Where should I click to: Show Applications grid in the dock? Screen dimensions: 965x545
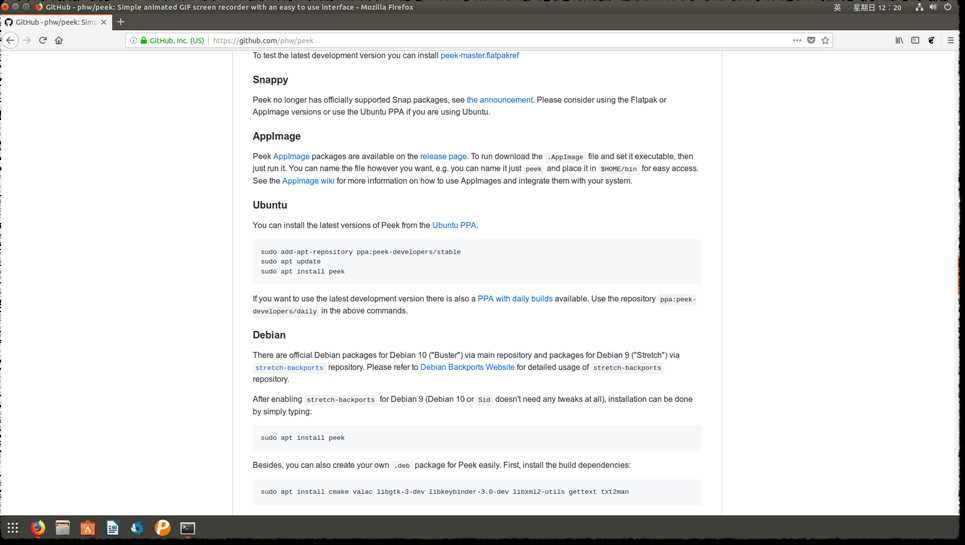tap(12, 528)
